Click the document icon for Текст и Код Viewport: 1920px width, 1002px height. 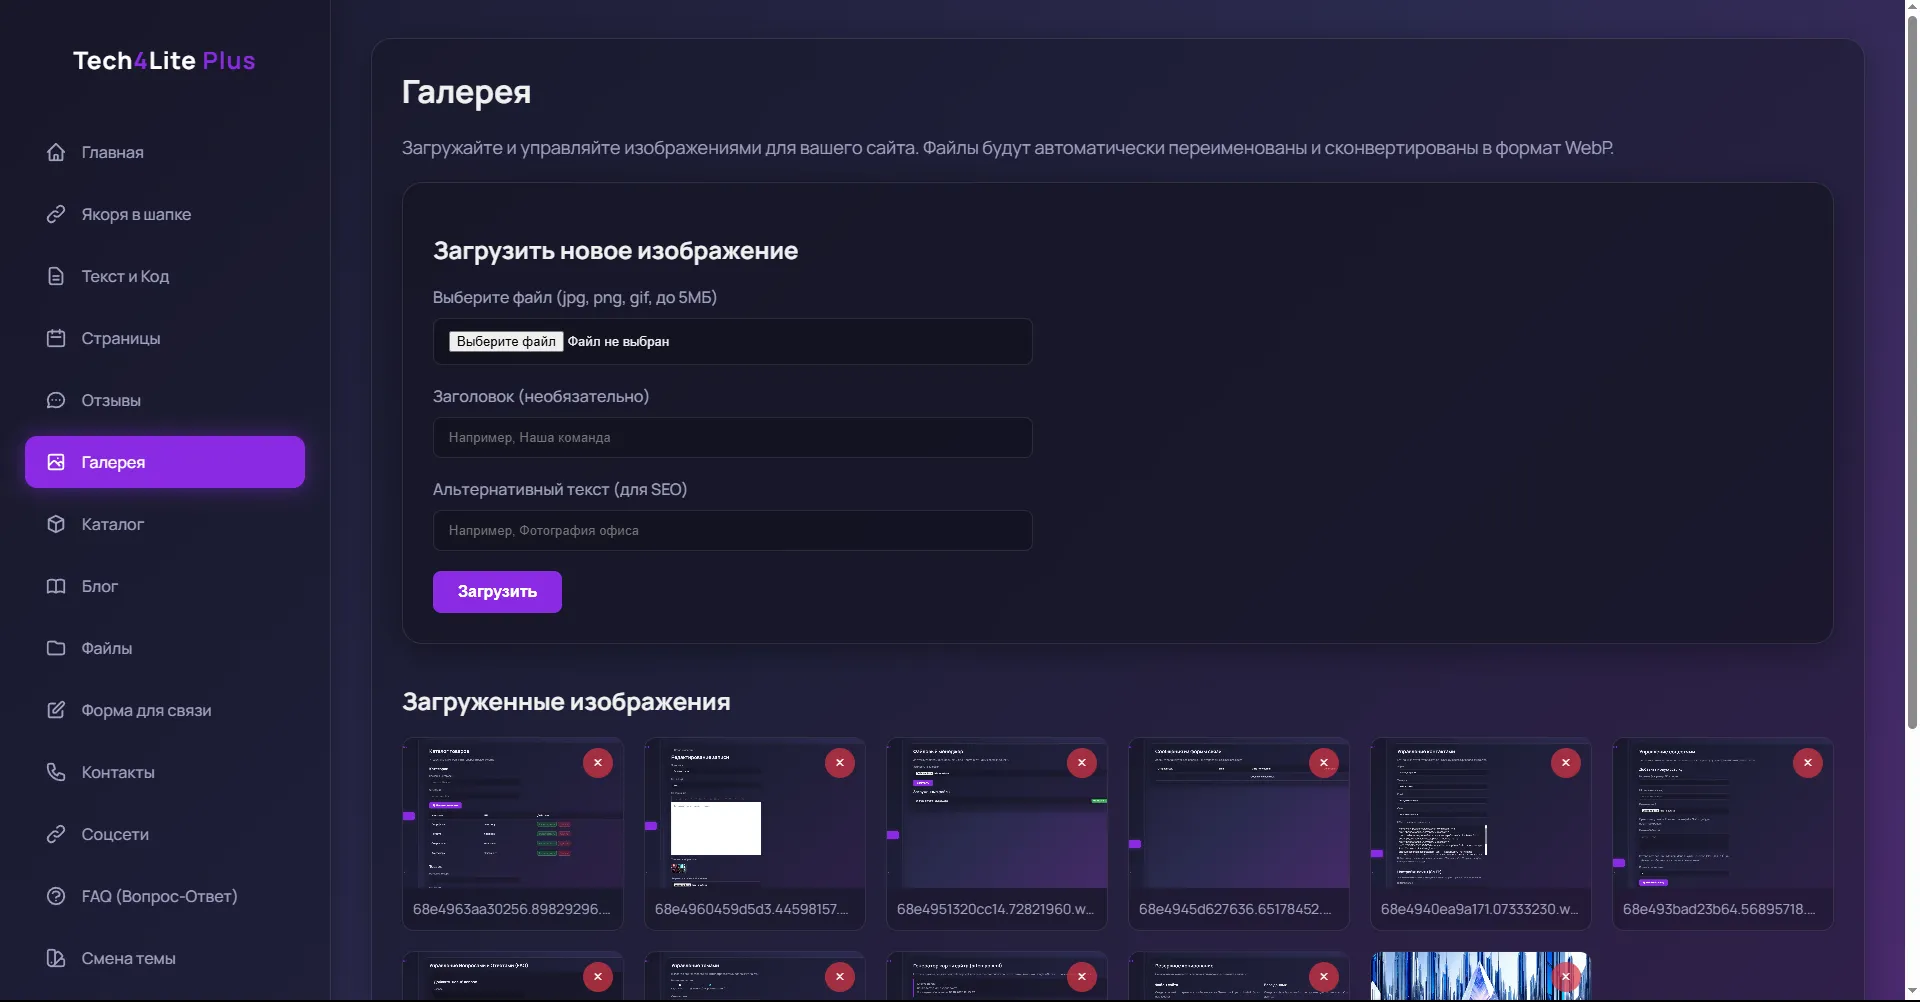click(56, 276)
